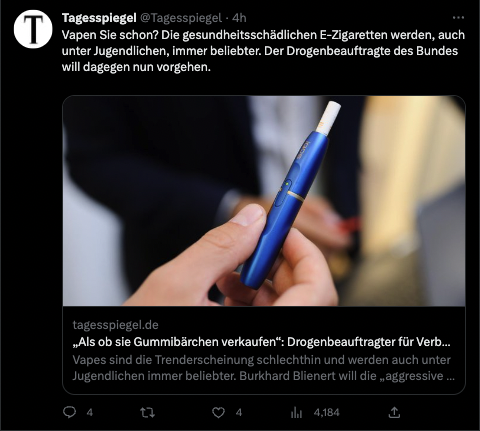The height and width of the screenshot is (431, 480).
Task: Click the 4,184 views count
Action: click(x=326, y=413)
